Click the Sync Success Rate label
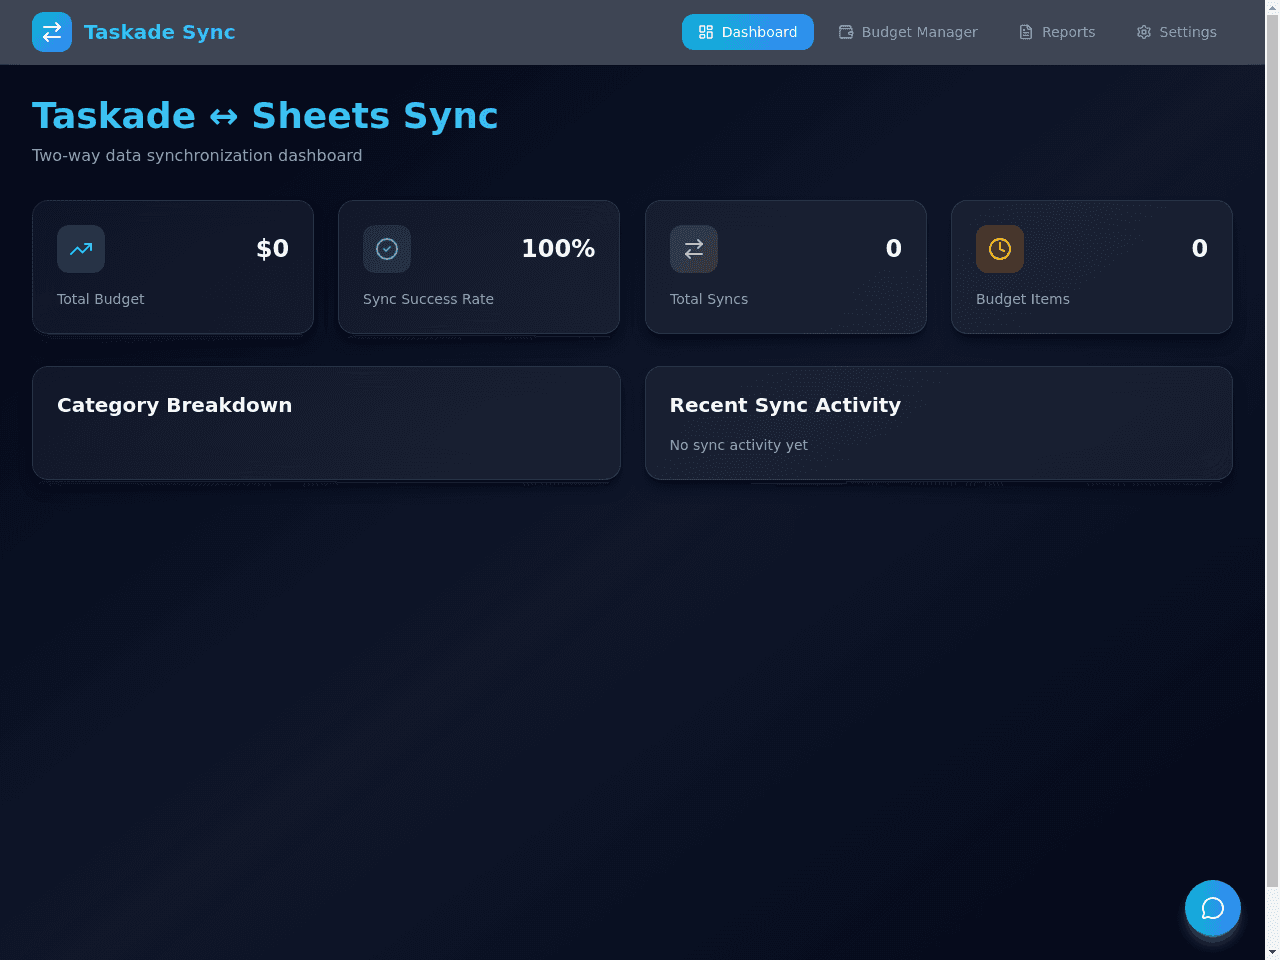 click(428, 299)
